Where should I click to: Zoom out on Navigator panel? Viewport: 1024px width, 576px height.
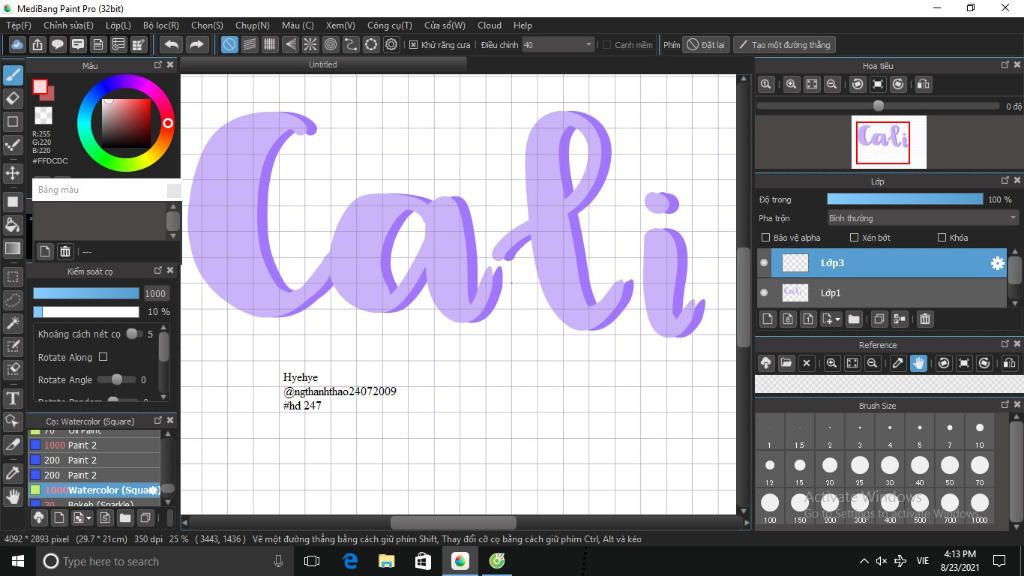tap(831, 84)
